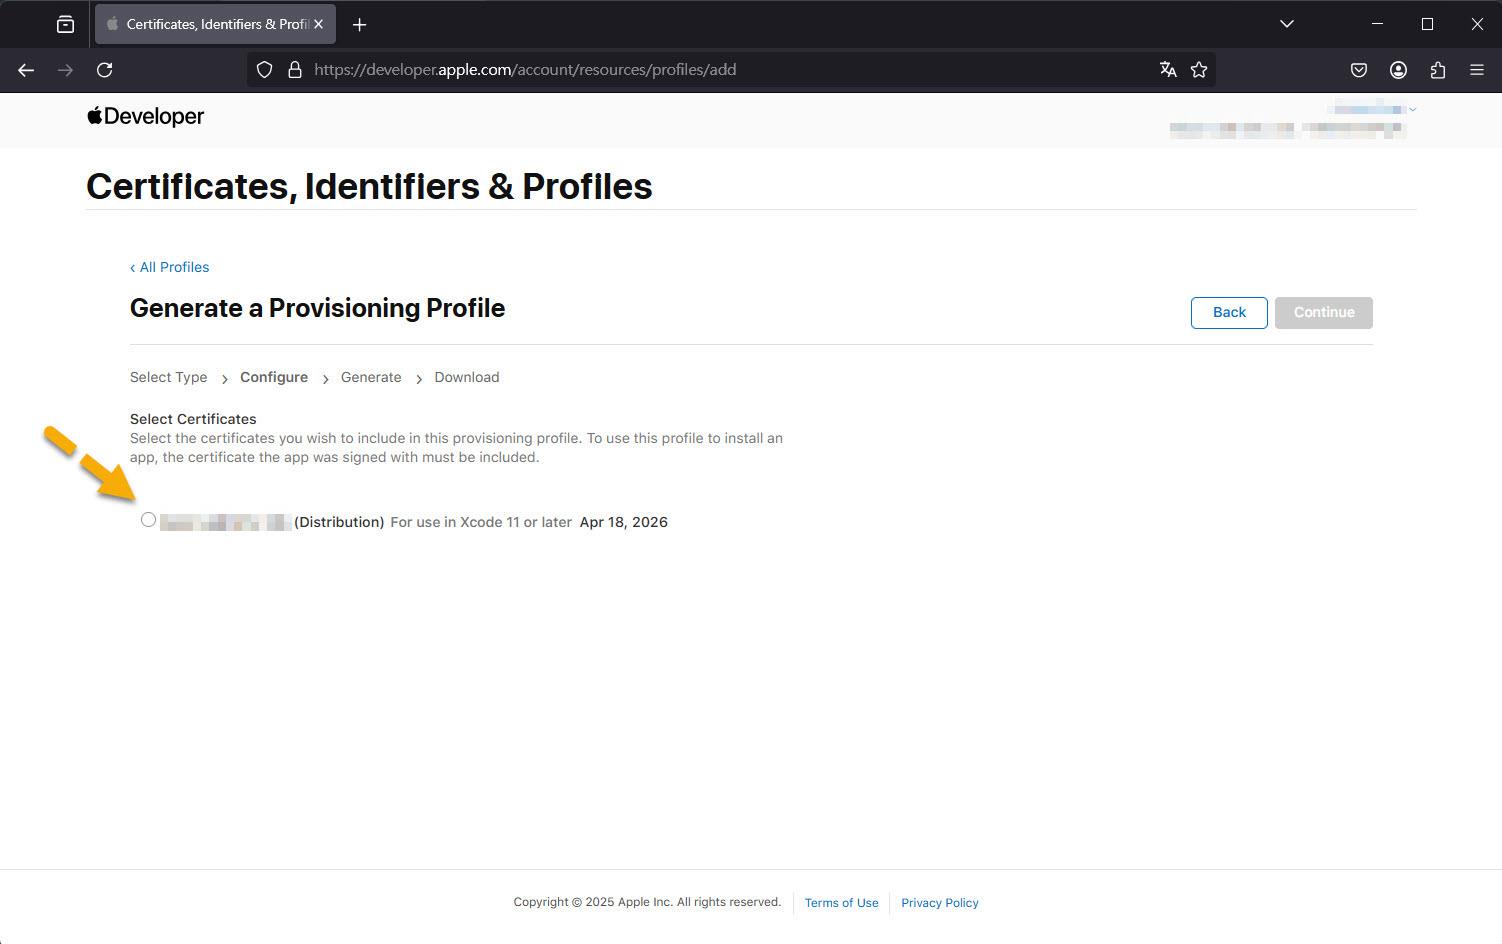Viewport: 1502px width, 944px height.
Task: Select the Distribution certificate radio button
Action: point(148,520)
